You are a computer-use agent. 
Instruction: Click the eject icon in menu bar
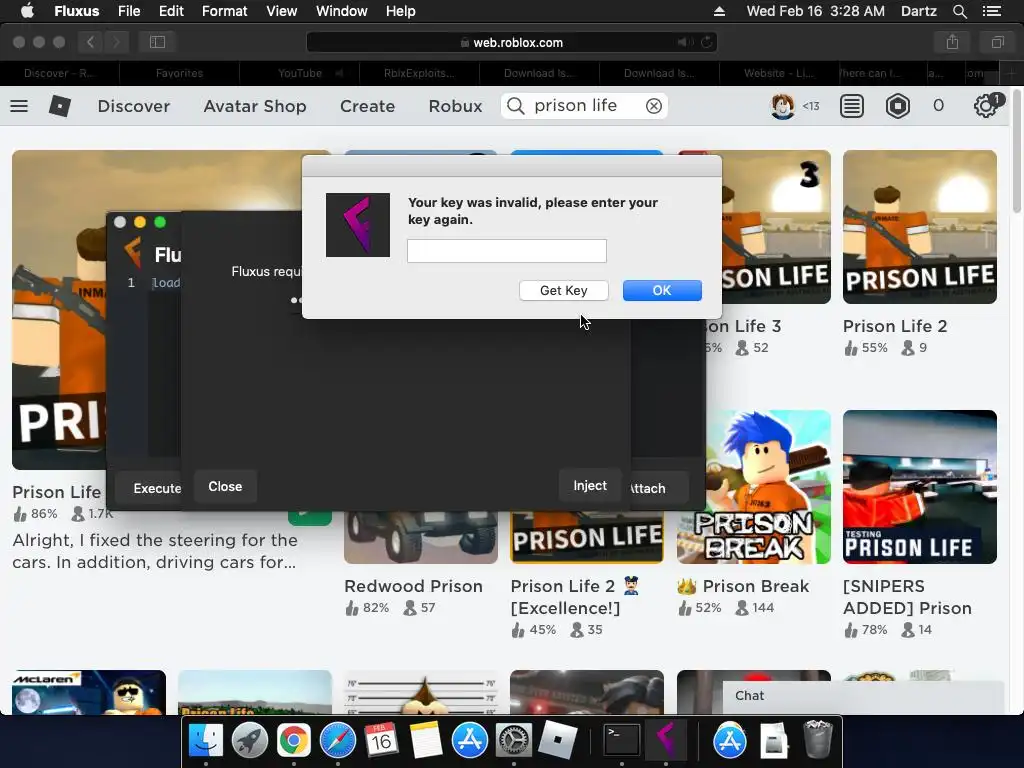[719, 11]
